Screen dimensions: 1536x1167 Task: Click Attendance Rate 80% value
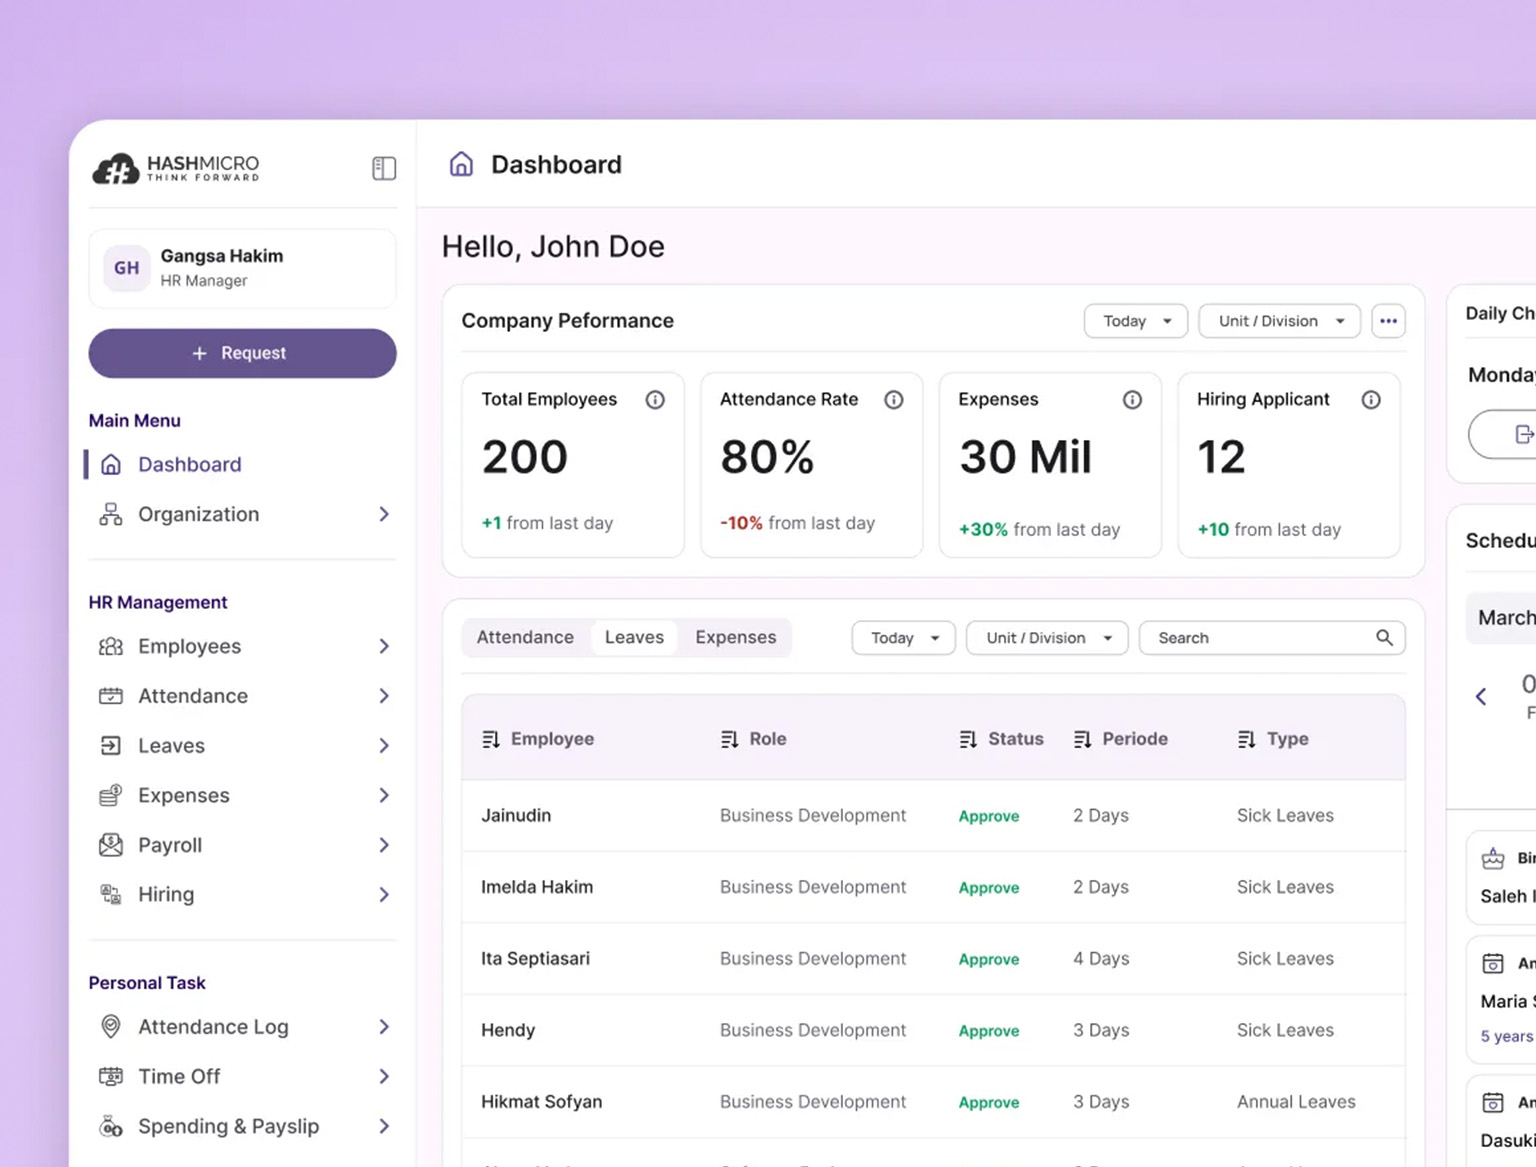click(767, 457)
